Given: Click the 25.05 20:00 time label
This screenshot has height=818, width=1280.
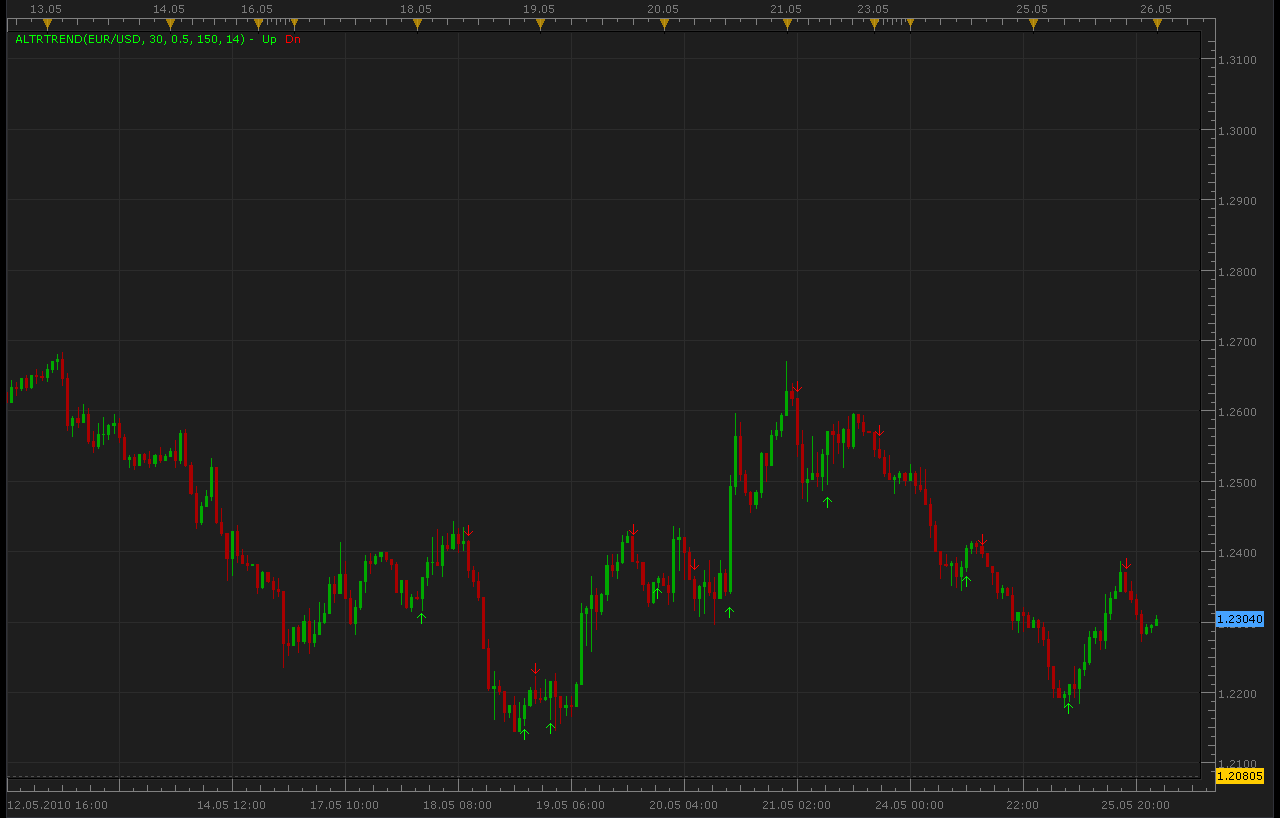Looking at the screenshot, I should click(1135, 805).
